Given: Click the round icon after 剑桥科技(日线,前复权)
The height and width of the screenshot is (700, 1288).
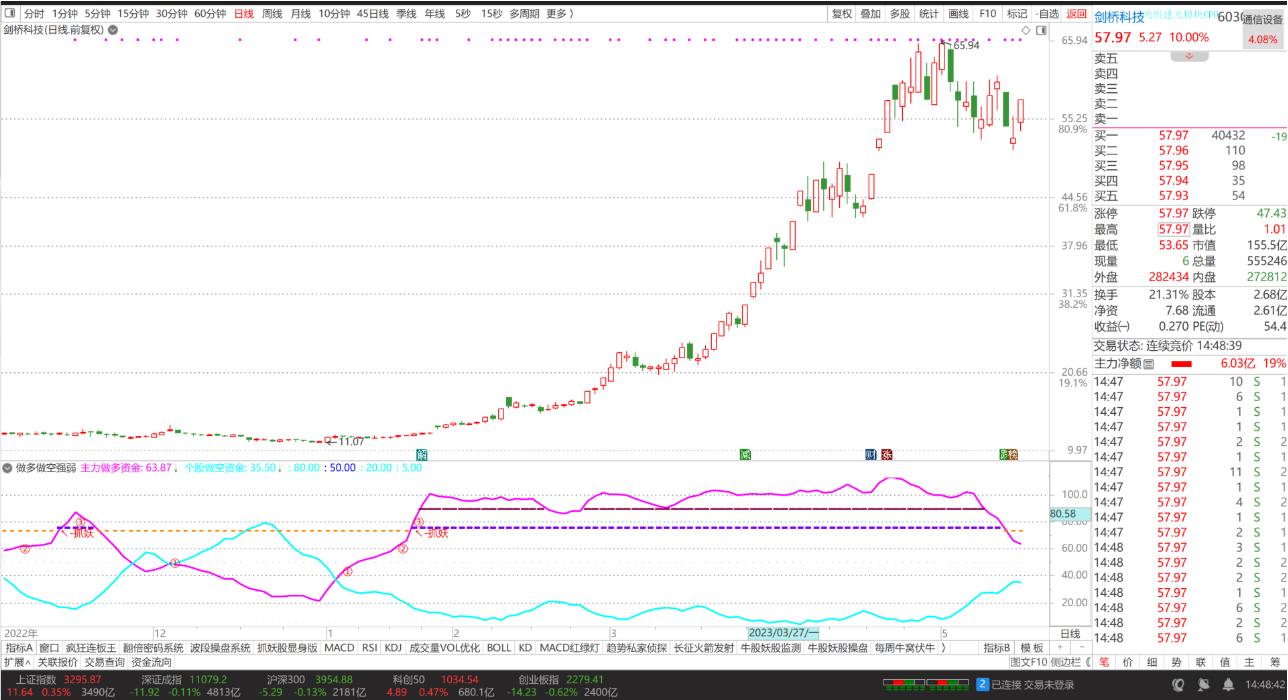Looking at the screenshot, I should pos(113,30).
